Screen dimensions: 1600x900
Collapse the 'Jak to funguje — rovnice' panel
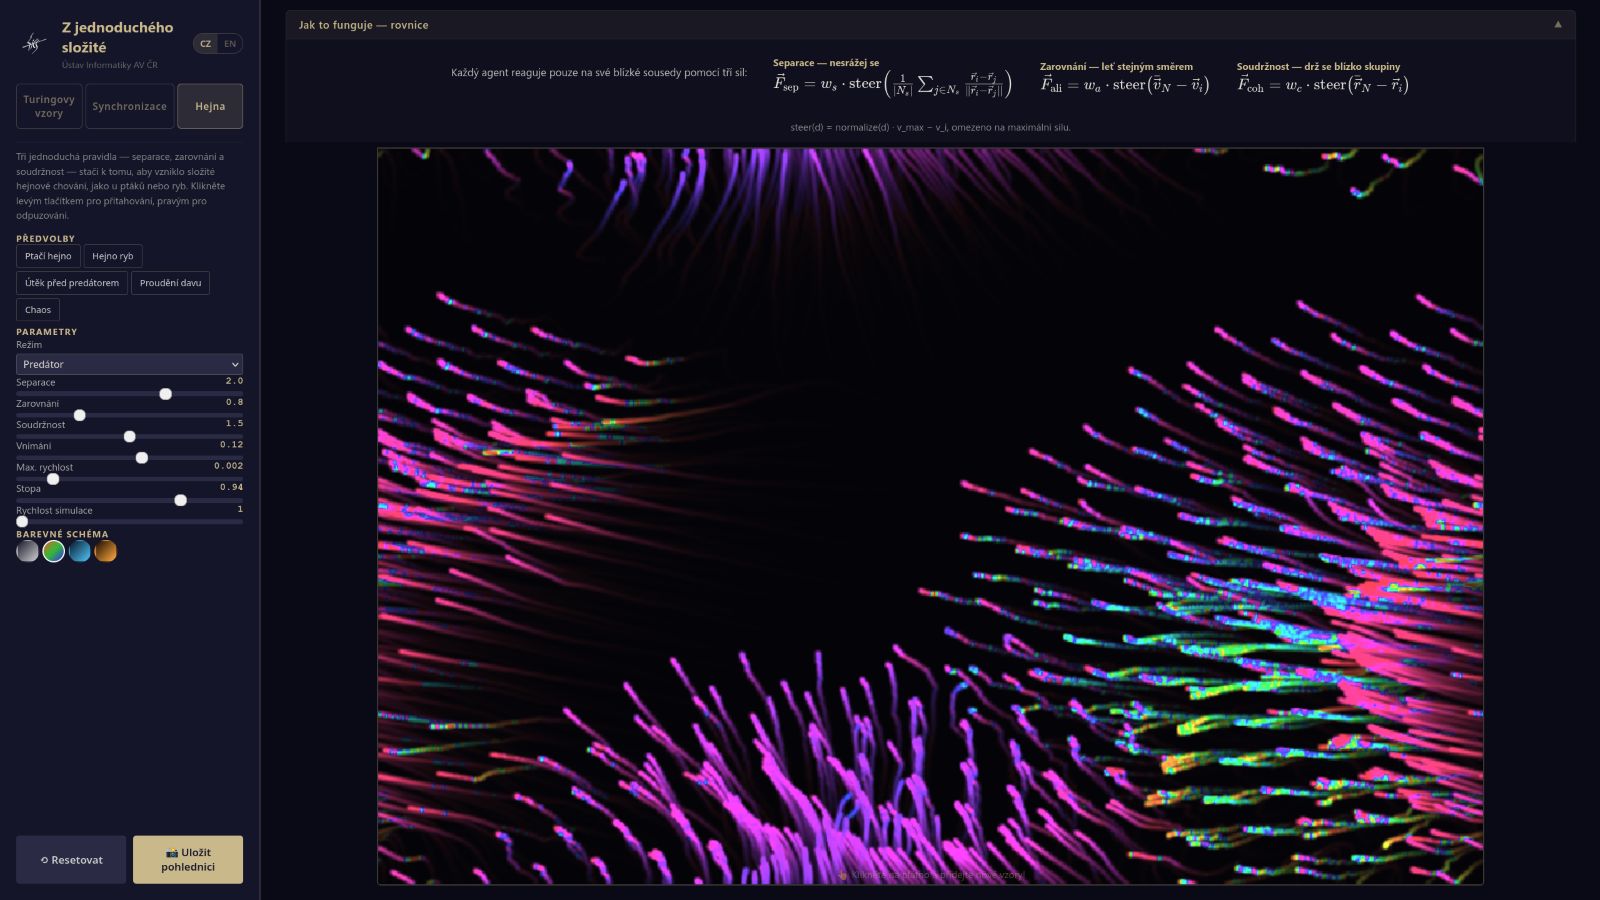pyautogui.click(x=1557, y=25)
